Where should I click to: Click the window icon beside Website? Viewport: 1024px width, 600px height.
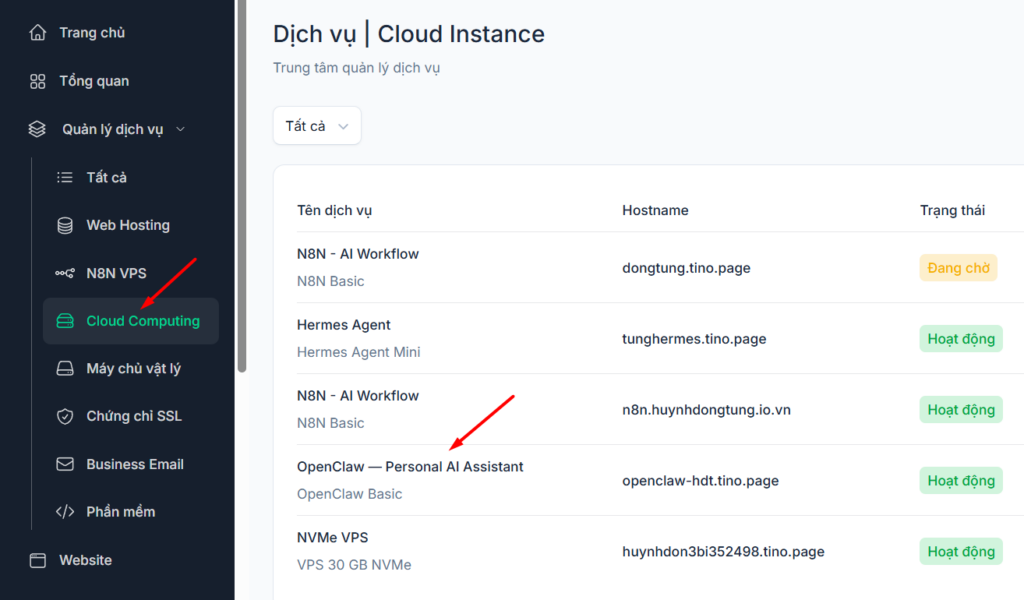(38, 560)
